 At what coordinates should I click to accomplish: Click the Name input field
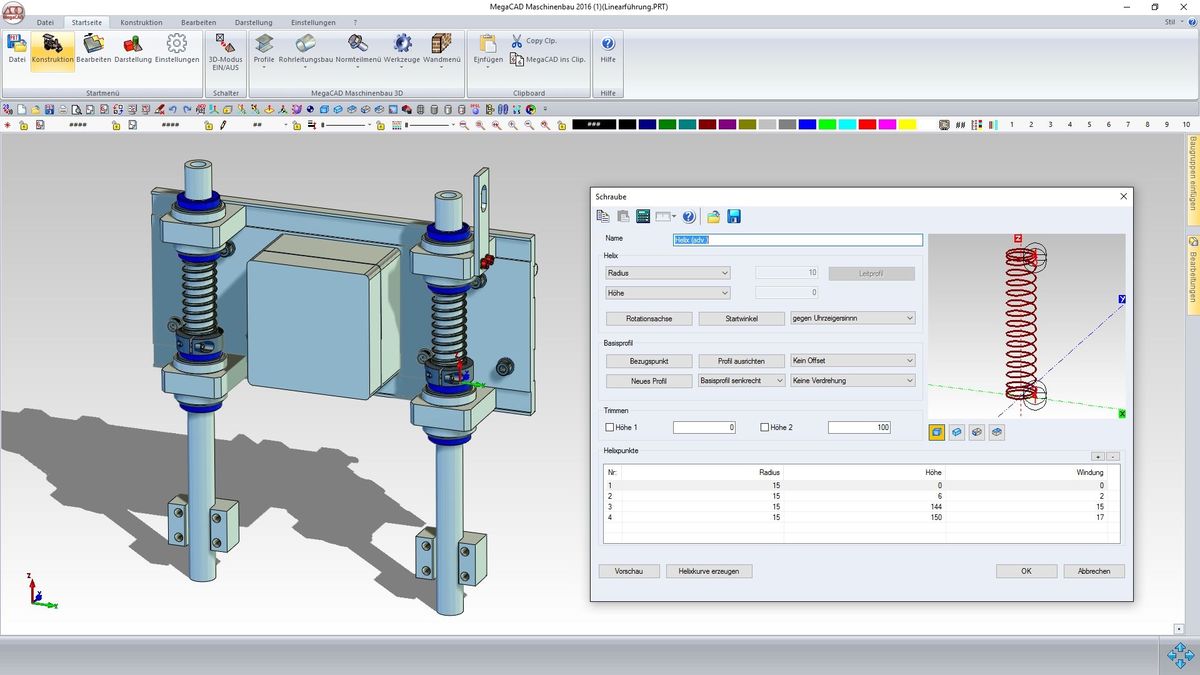tap(797, 240)
